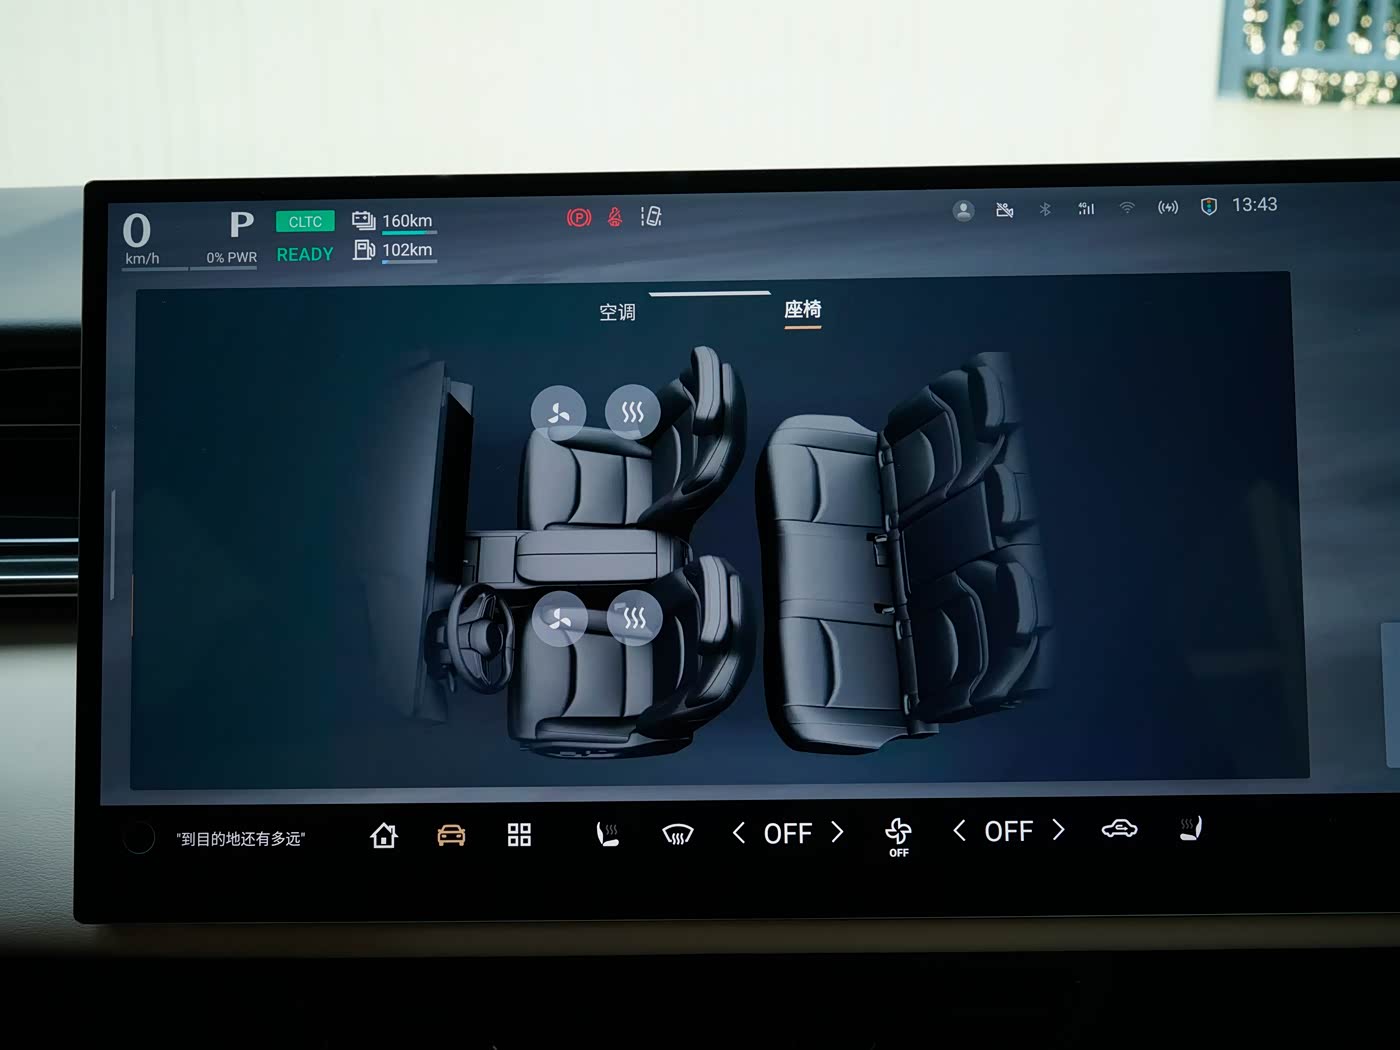Go to the home screen icon
The image size is (1400, 1050).
click(x=384, y=835)
